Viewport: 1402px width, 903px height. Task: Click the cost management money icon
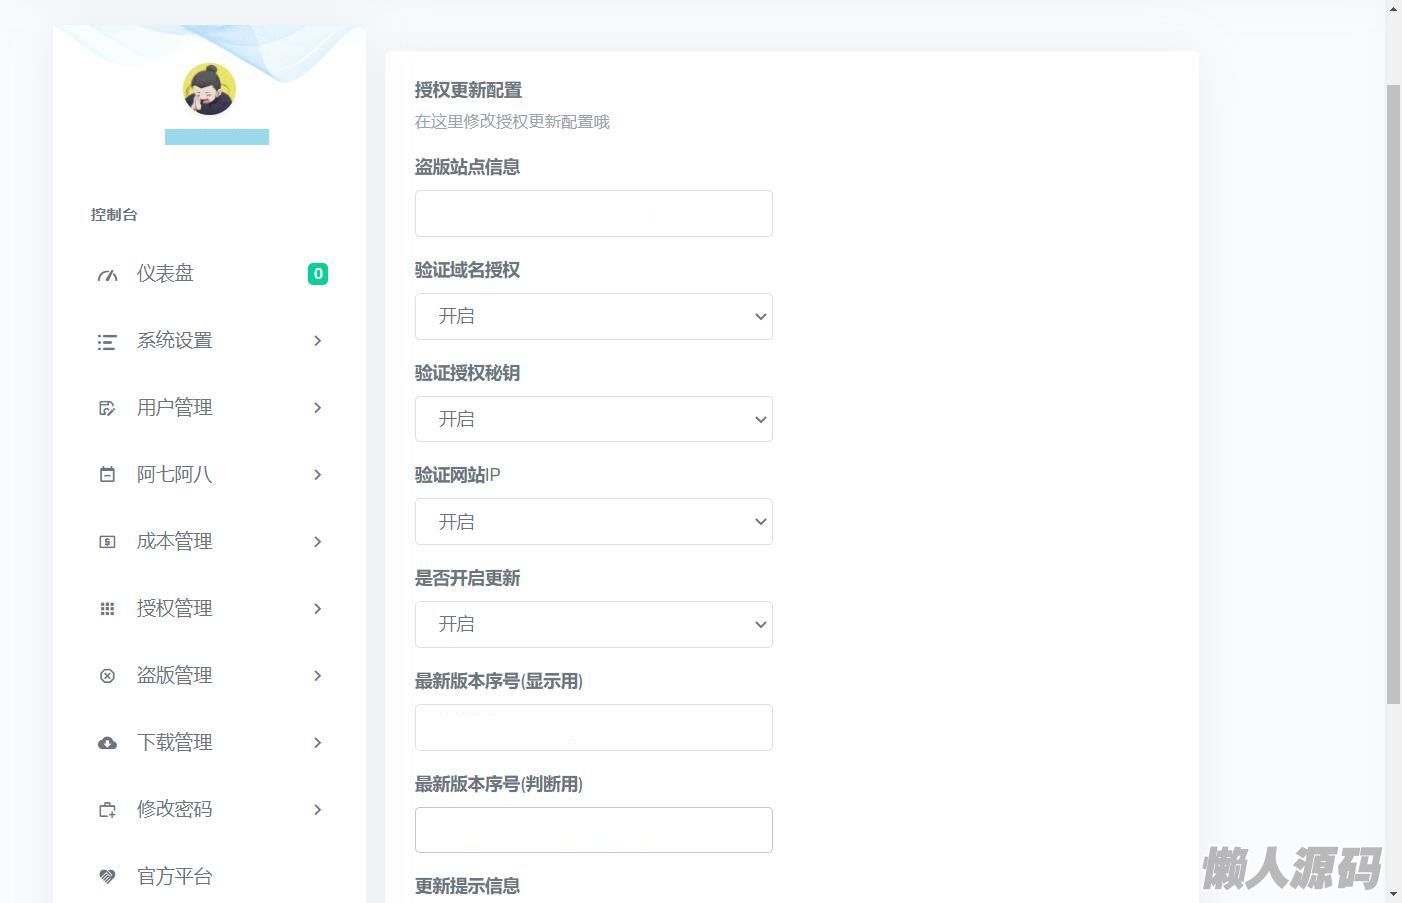(107, 542)
